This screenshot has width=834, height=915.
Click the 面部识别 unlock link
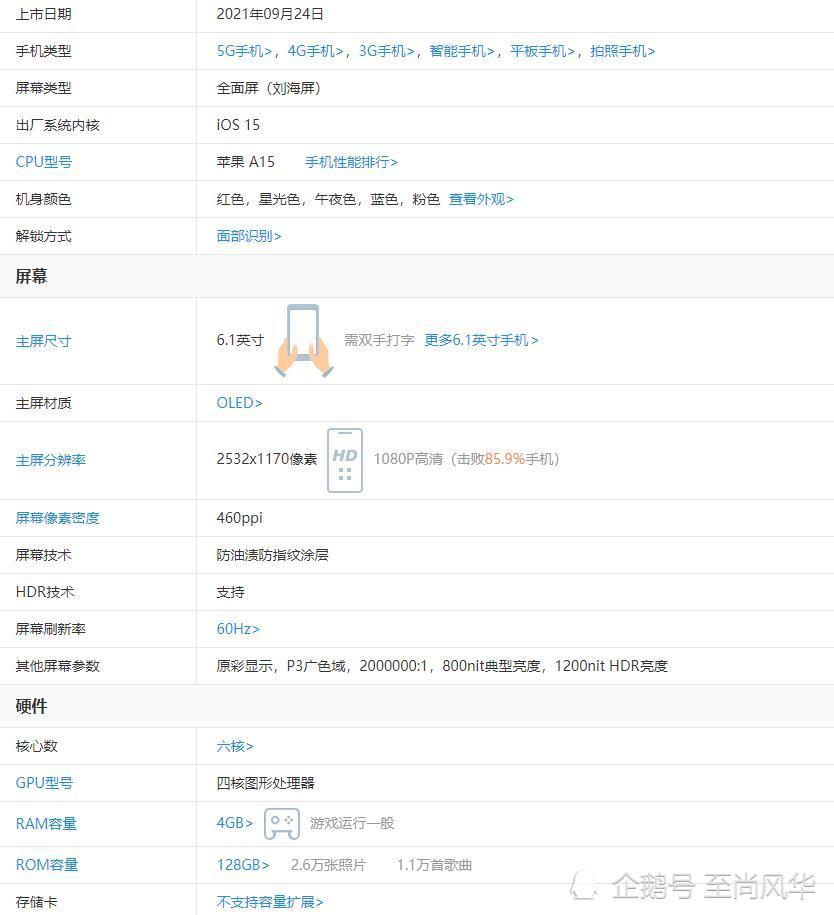point(249,236)
